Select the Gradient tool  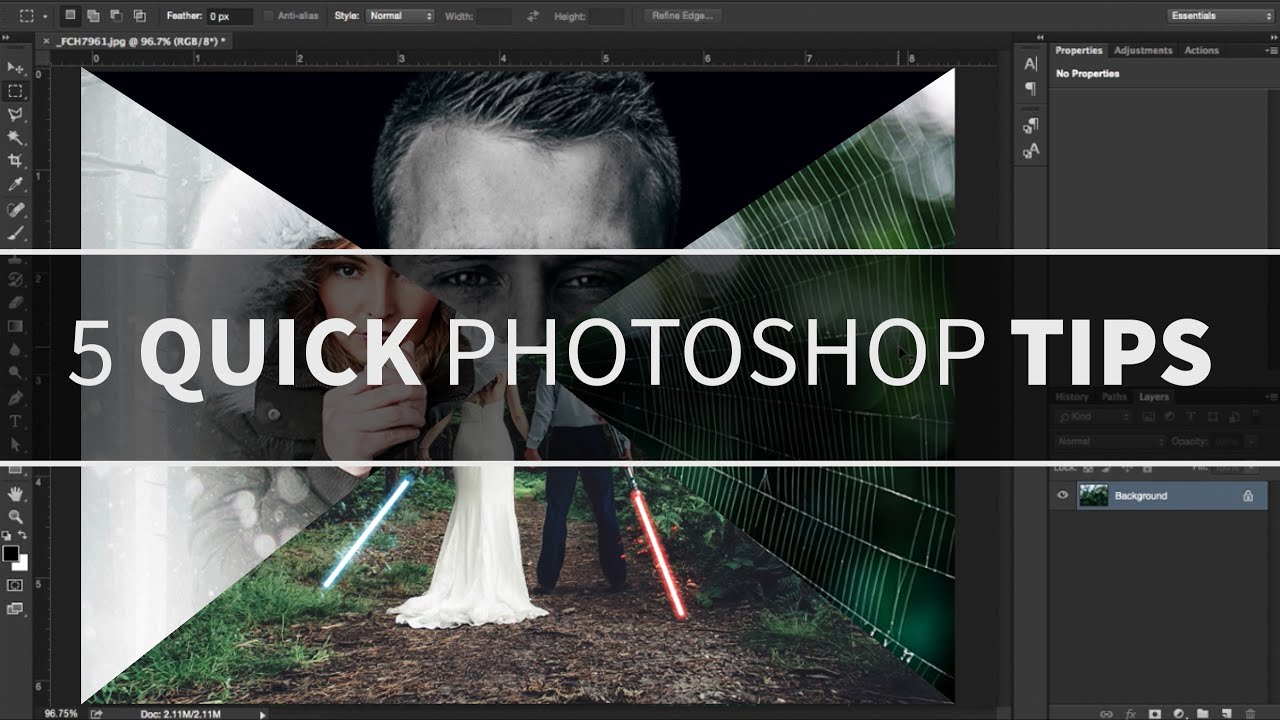pos(15,326)
